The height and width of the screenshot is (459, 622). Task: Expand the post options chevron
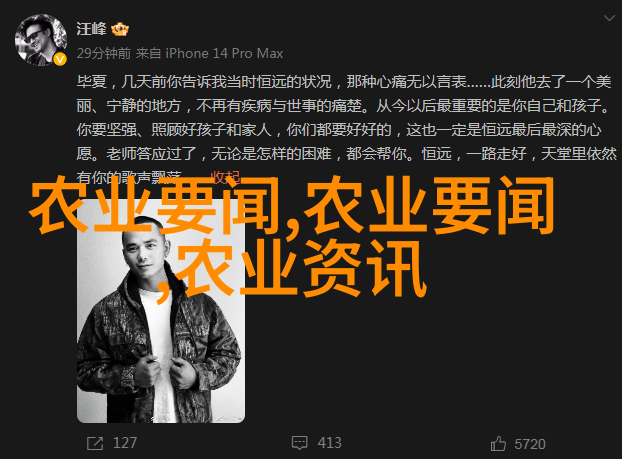click(609, 18)
